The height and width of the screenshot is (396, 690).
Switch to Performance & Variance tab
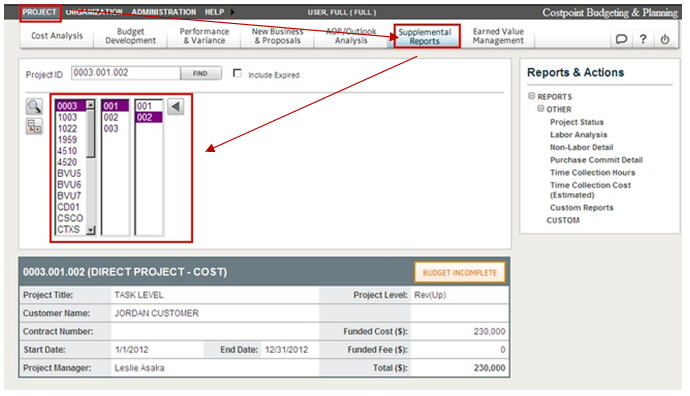(x=204, y=36)
